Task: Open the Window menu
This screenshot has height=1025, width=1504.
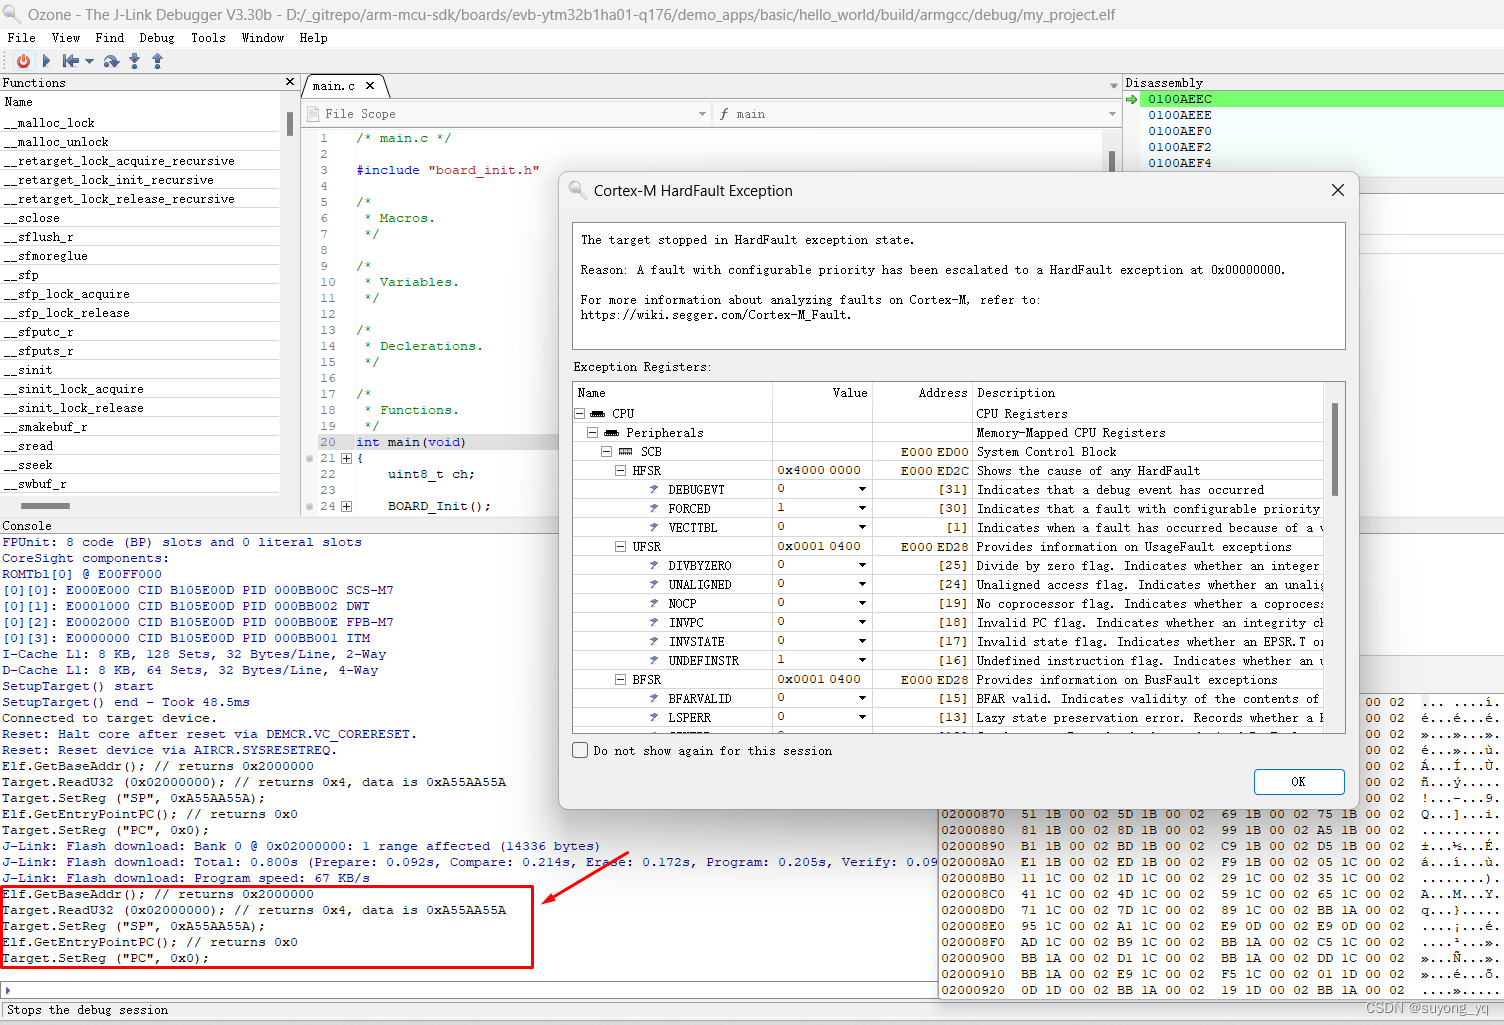Action: (x=263, y=38)
